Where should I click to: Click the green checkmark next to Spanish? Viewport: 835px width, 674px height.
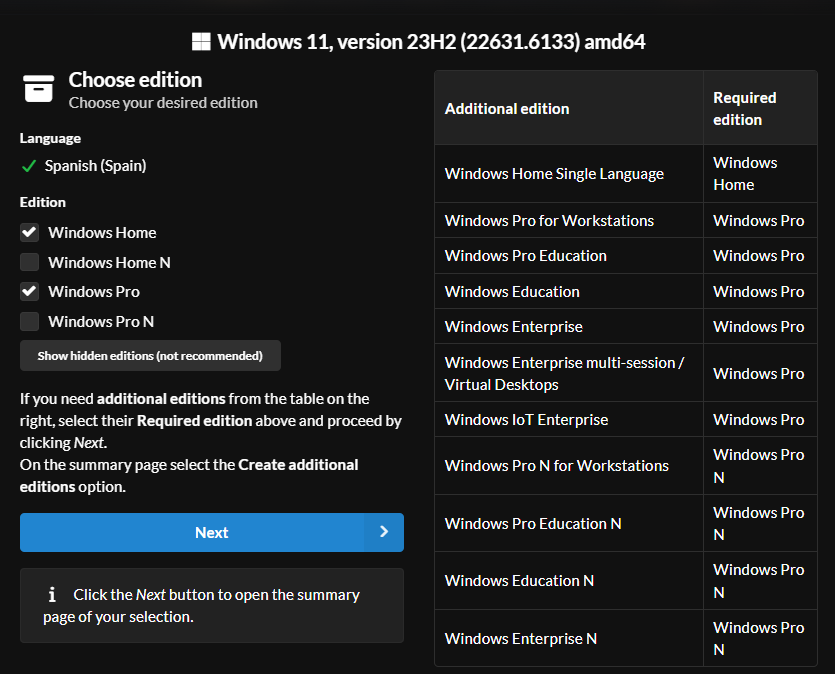pos(28,166)
